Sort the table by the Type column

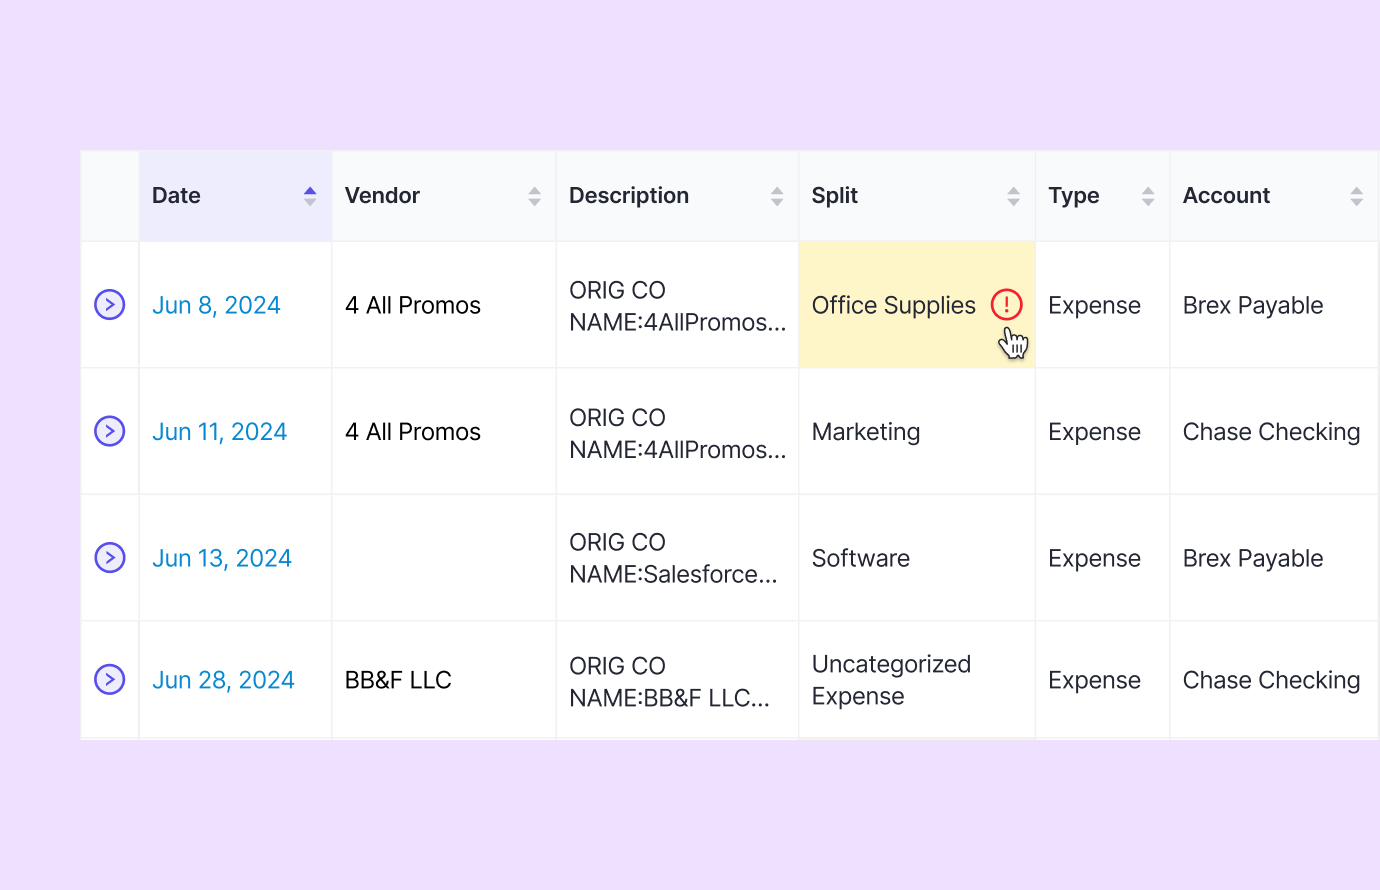1146,195
